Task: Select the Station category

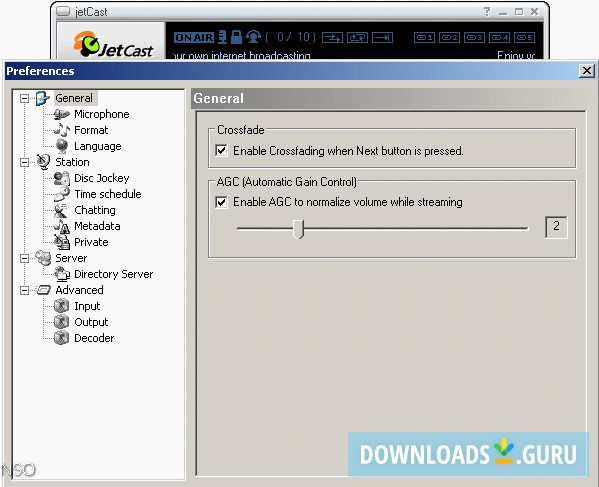Action: click(72, 162)
